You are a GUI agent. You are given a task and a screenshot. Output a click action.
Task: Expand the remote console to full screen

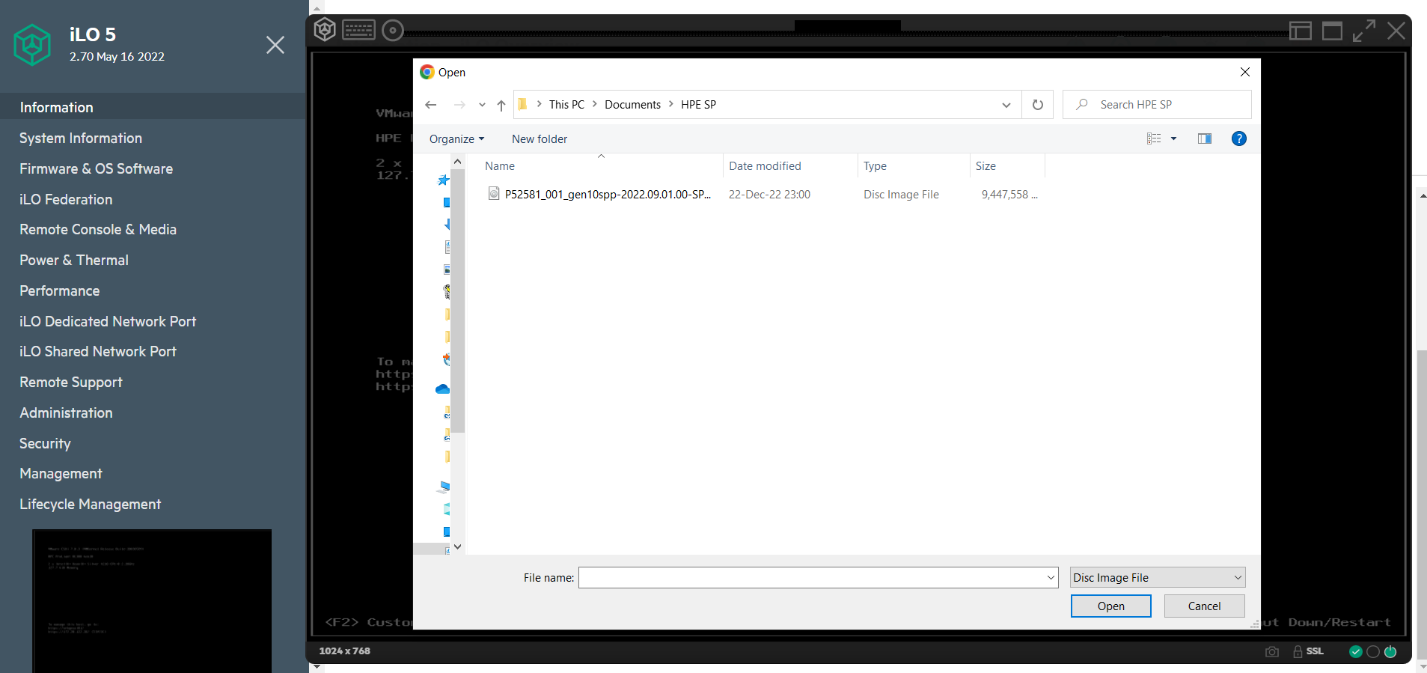point(1364,31)
